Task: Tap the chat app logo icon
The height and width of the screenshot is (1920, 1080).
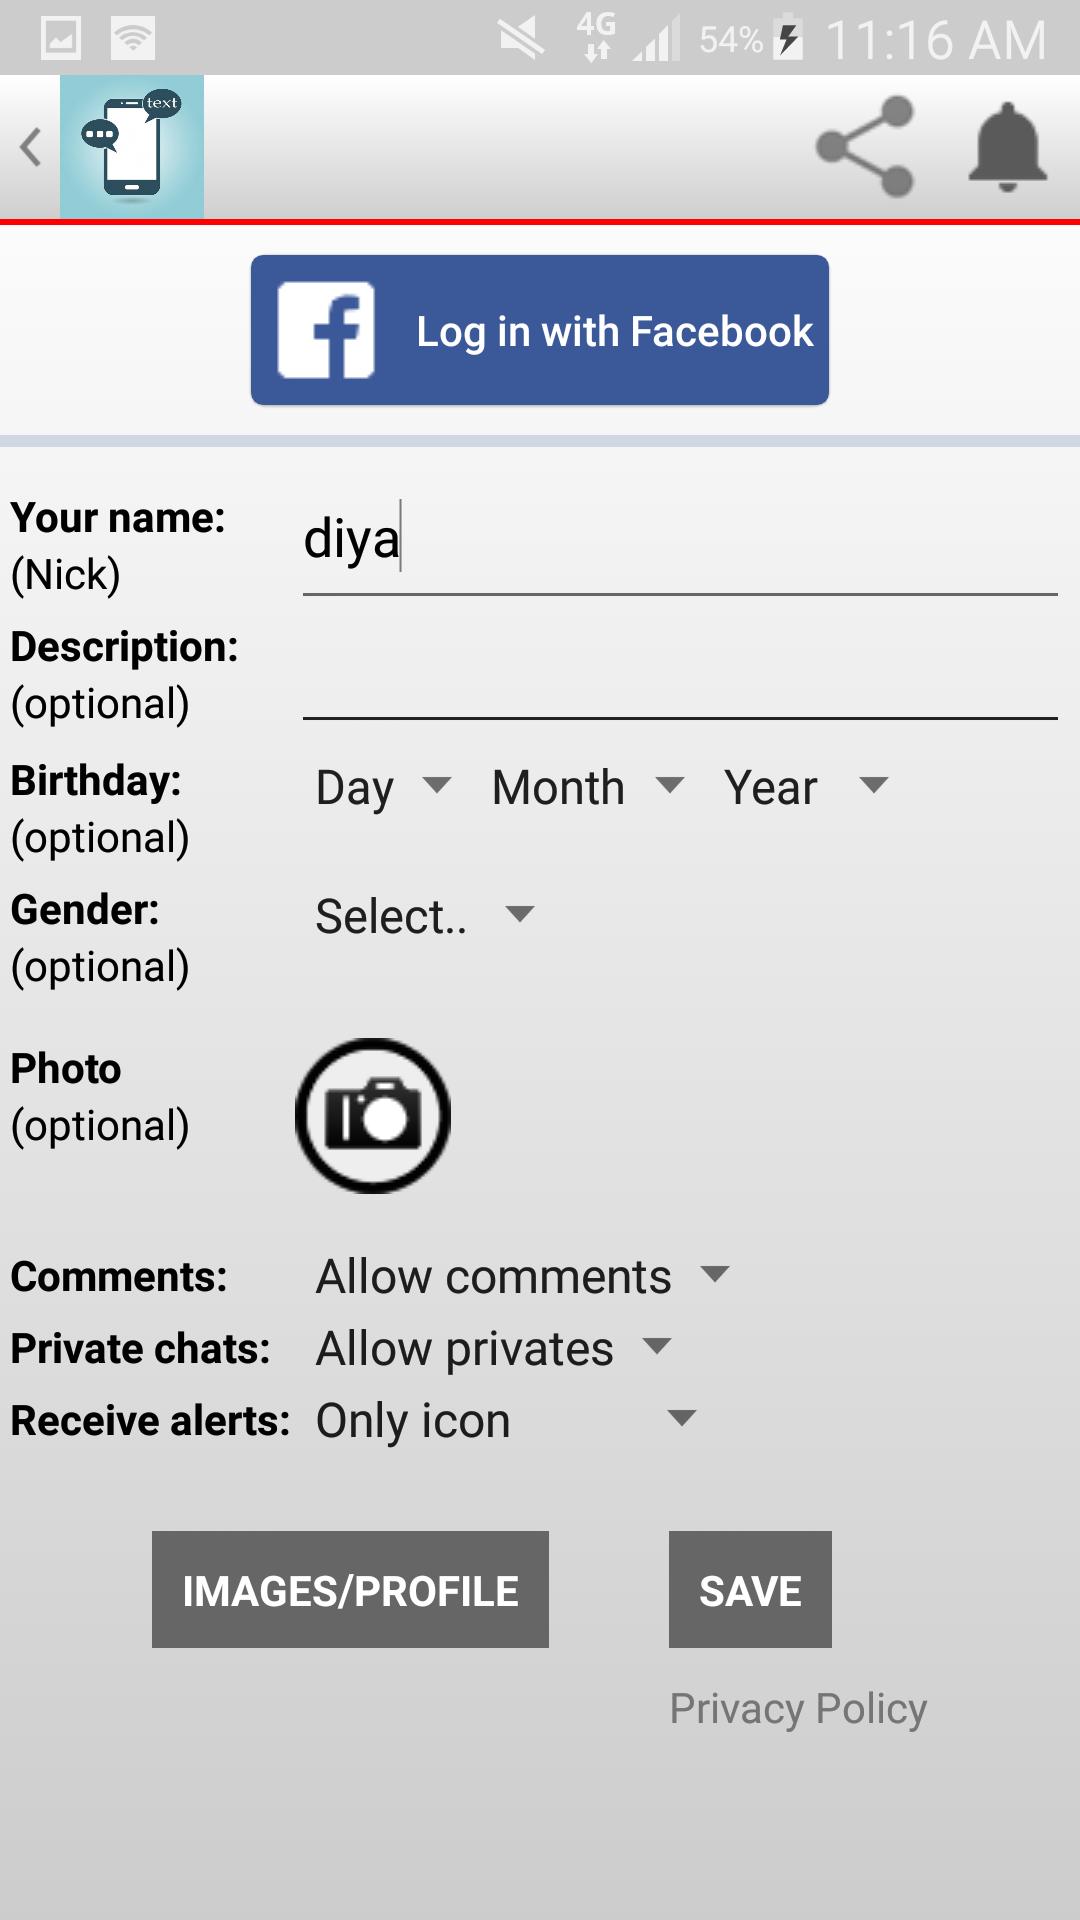Action: click(x=132, y=147)
